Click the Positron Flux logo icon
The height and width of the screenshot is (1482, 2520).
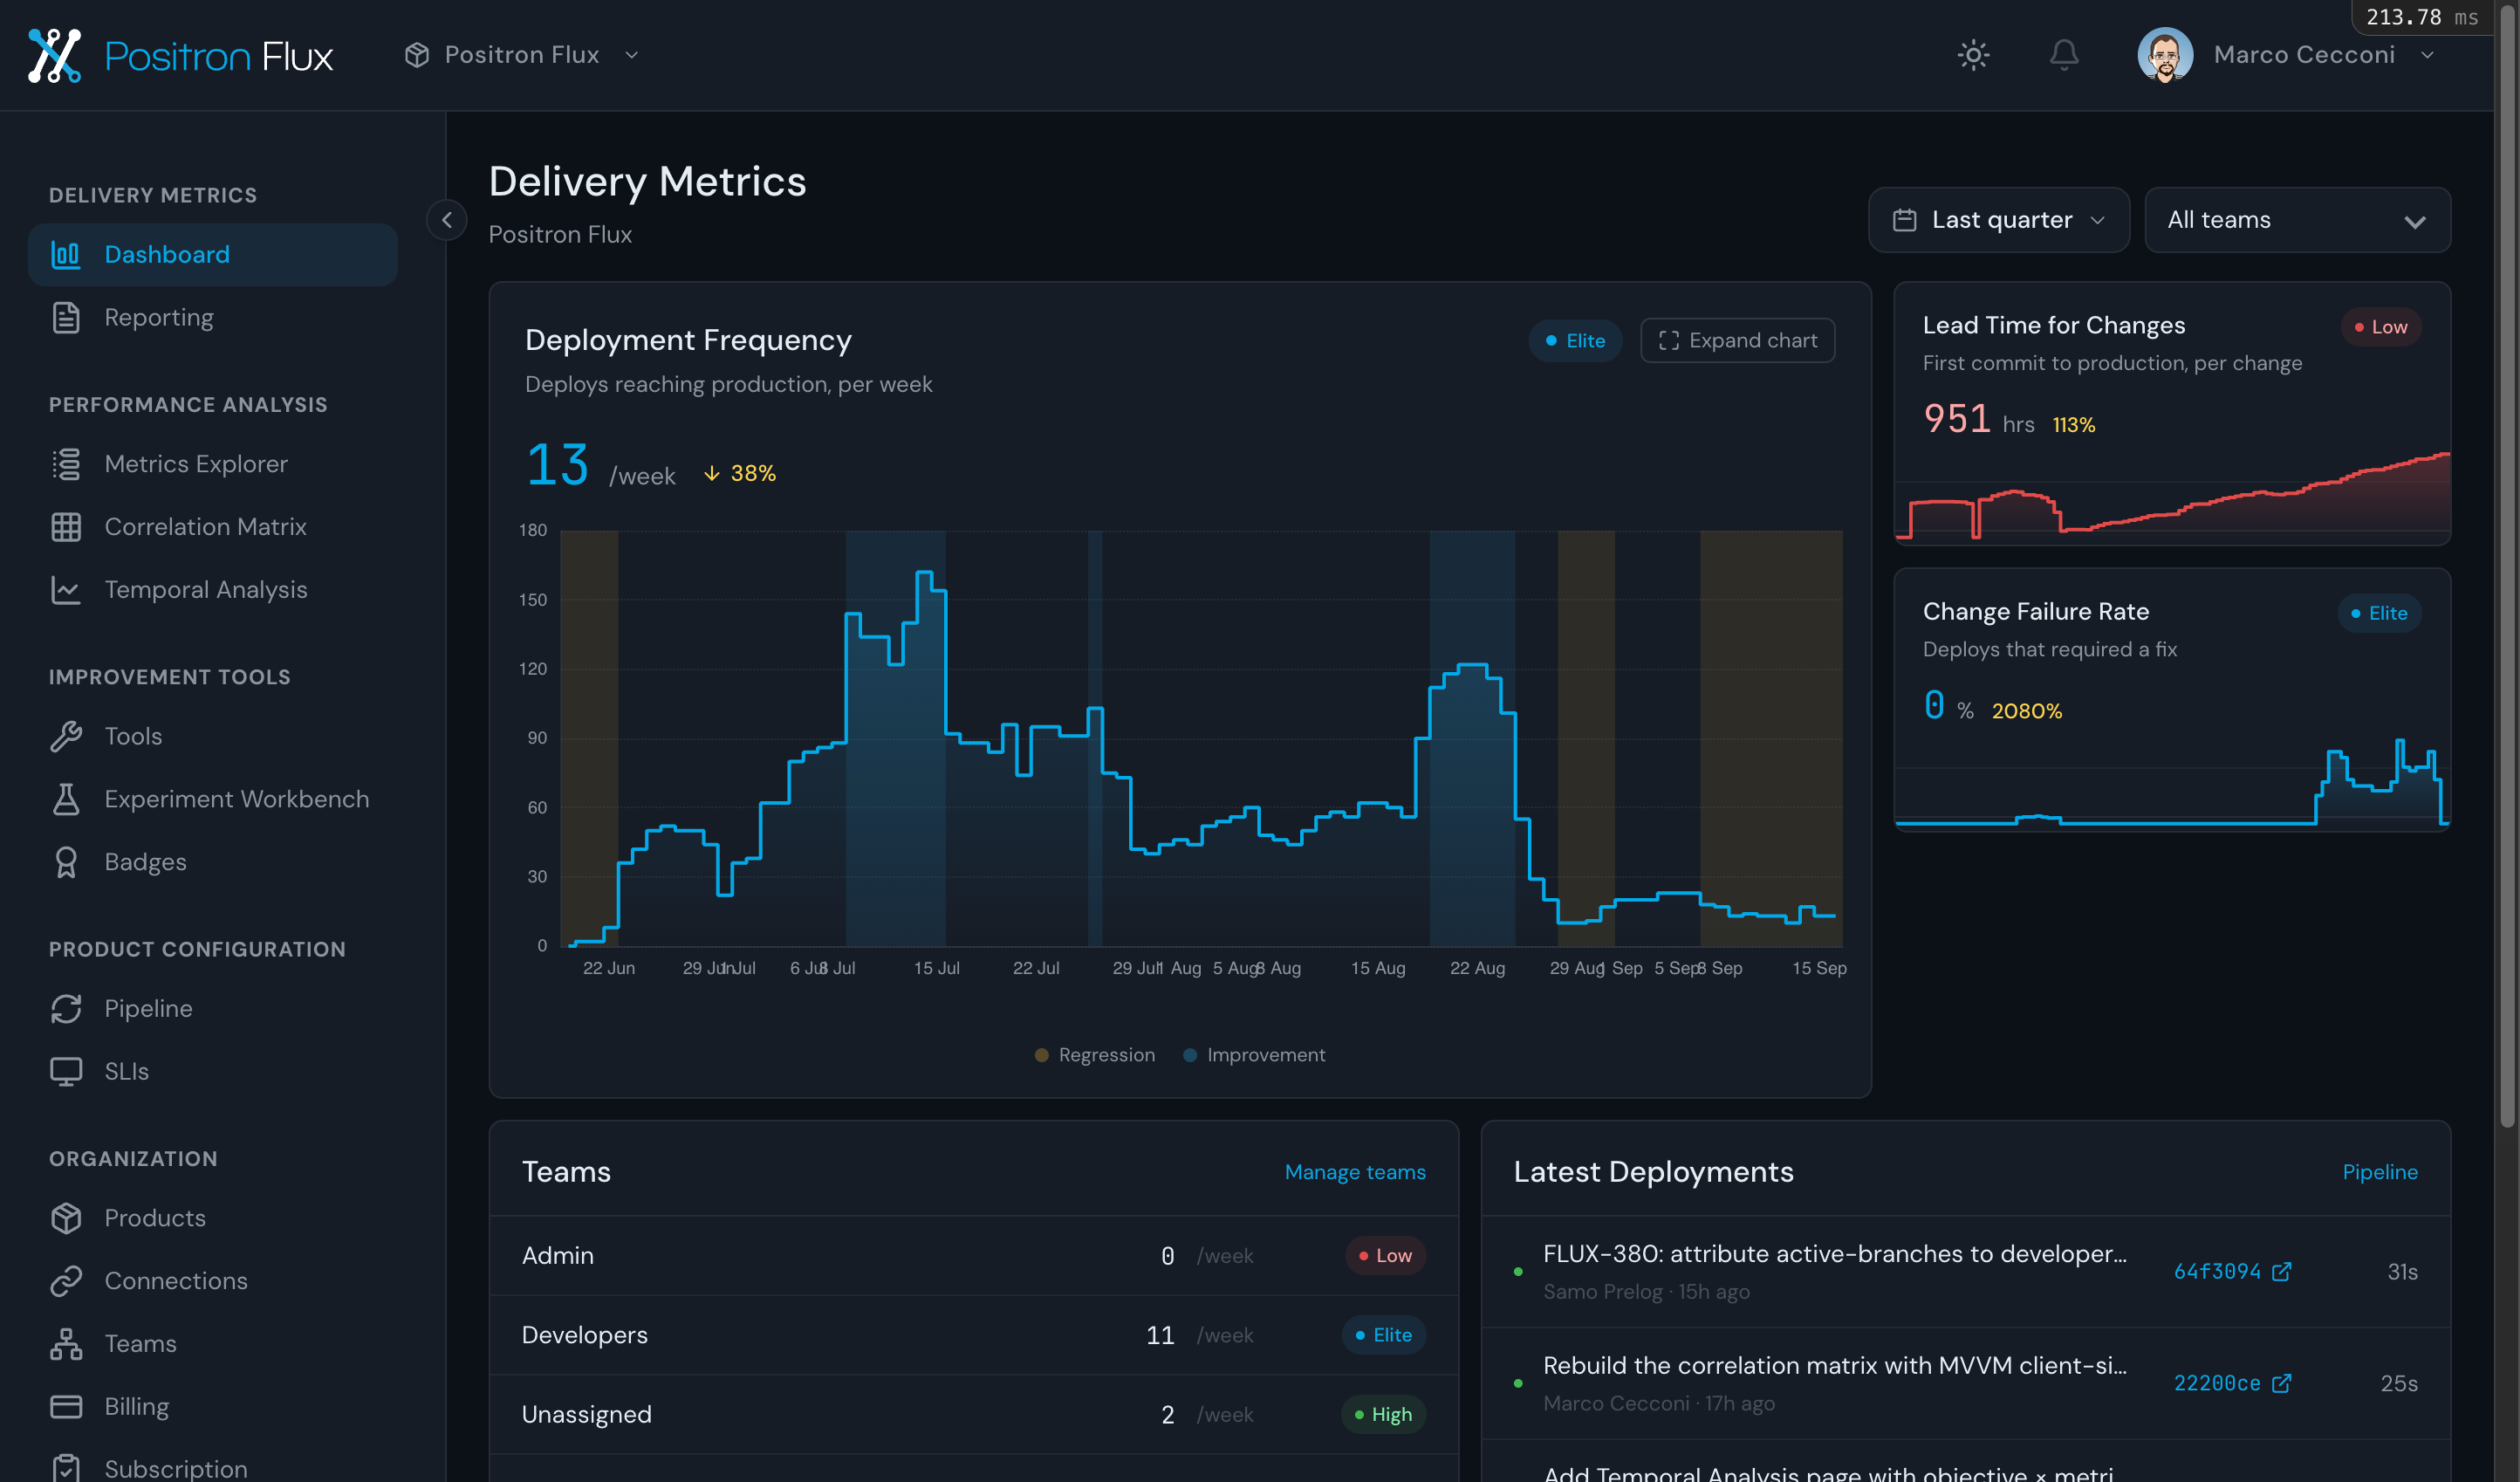[54, 55]
